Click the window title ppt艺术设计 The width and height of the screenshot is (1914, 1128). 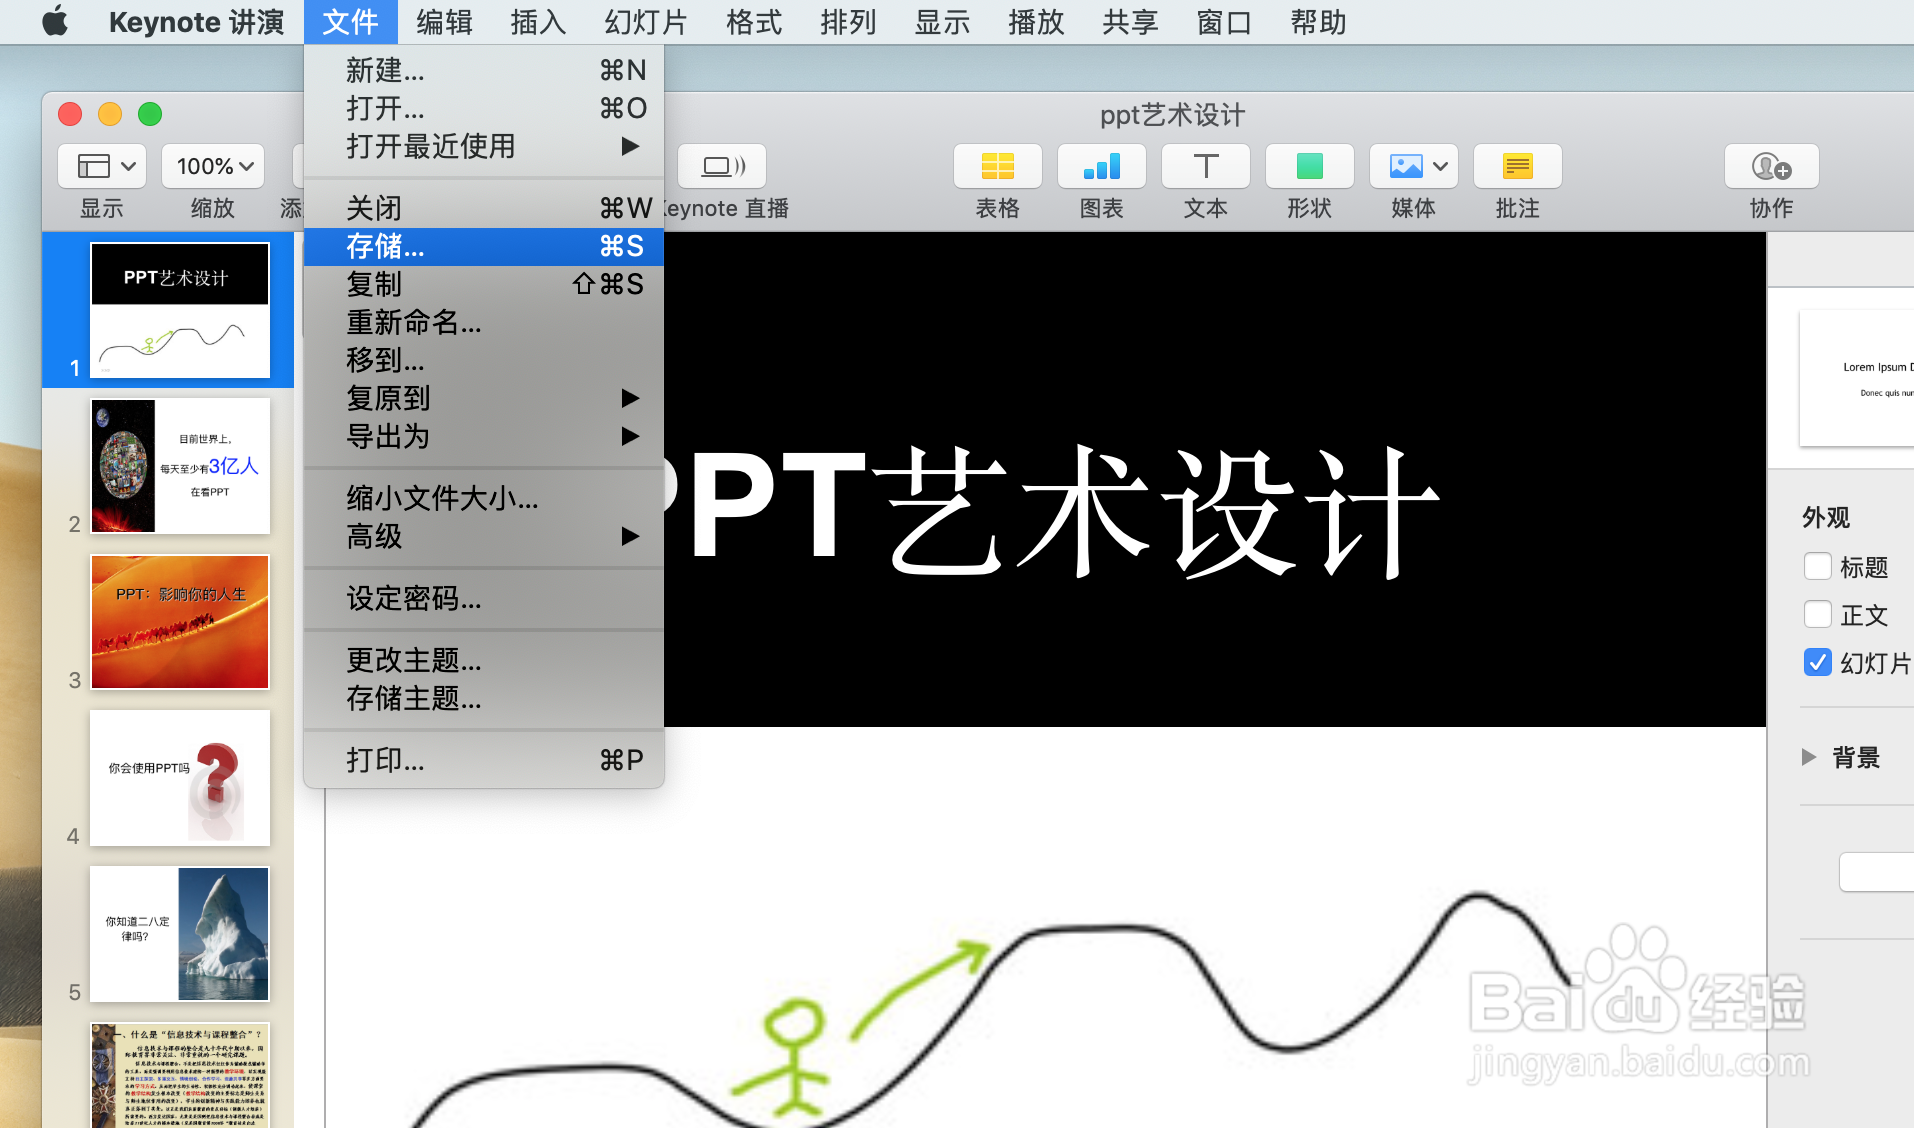(1172, 115)
